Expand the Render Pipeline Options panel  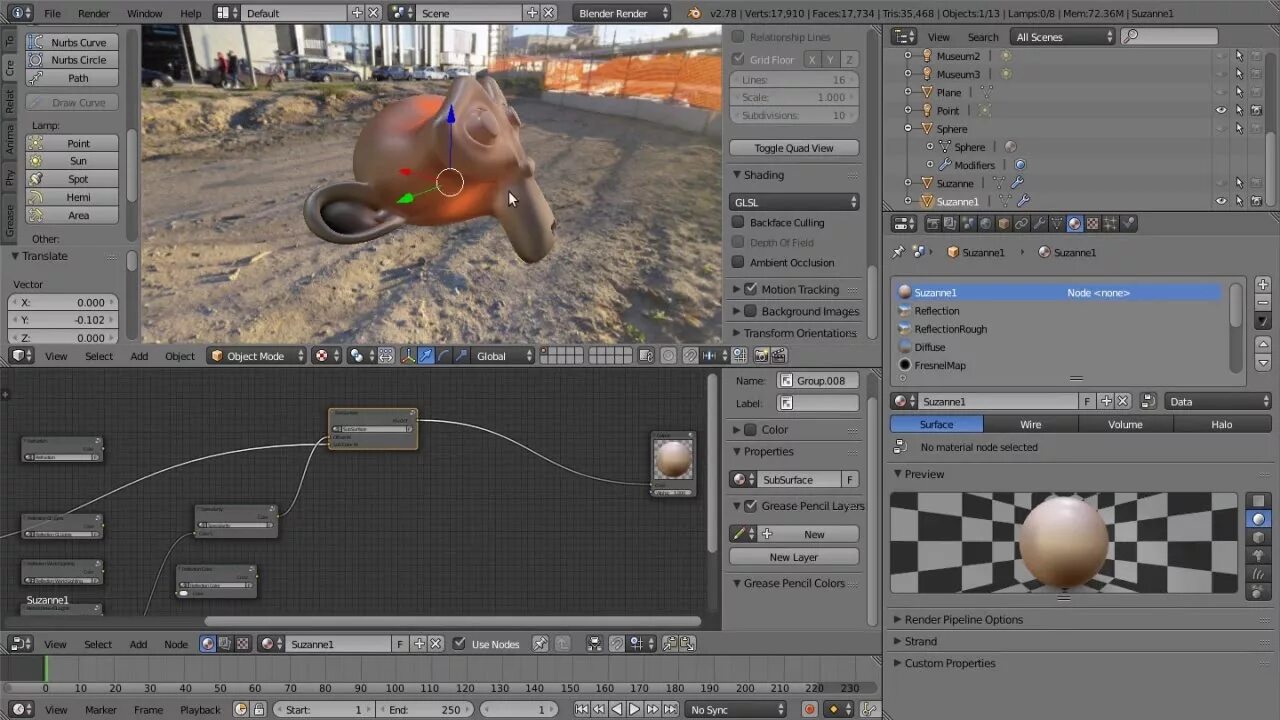click(x=963, y=619)
